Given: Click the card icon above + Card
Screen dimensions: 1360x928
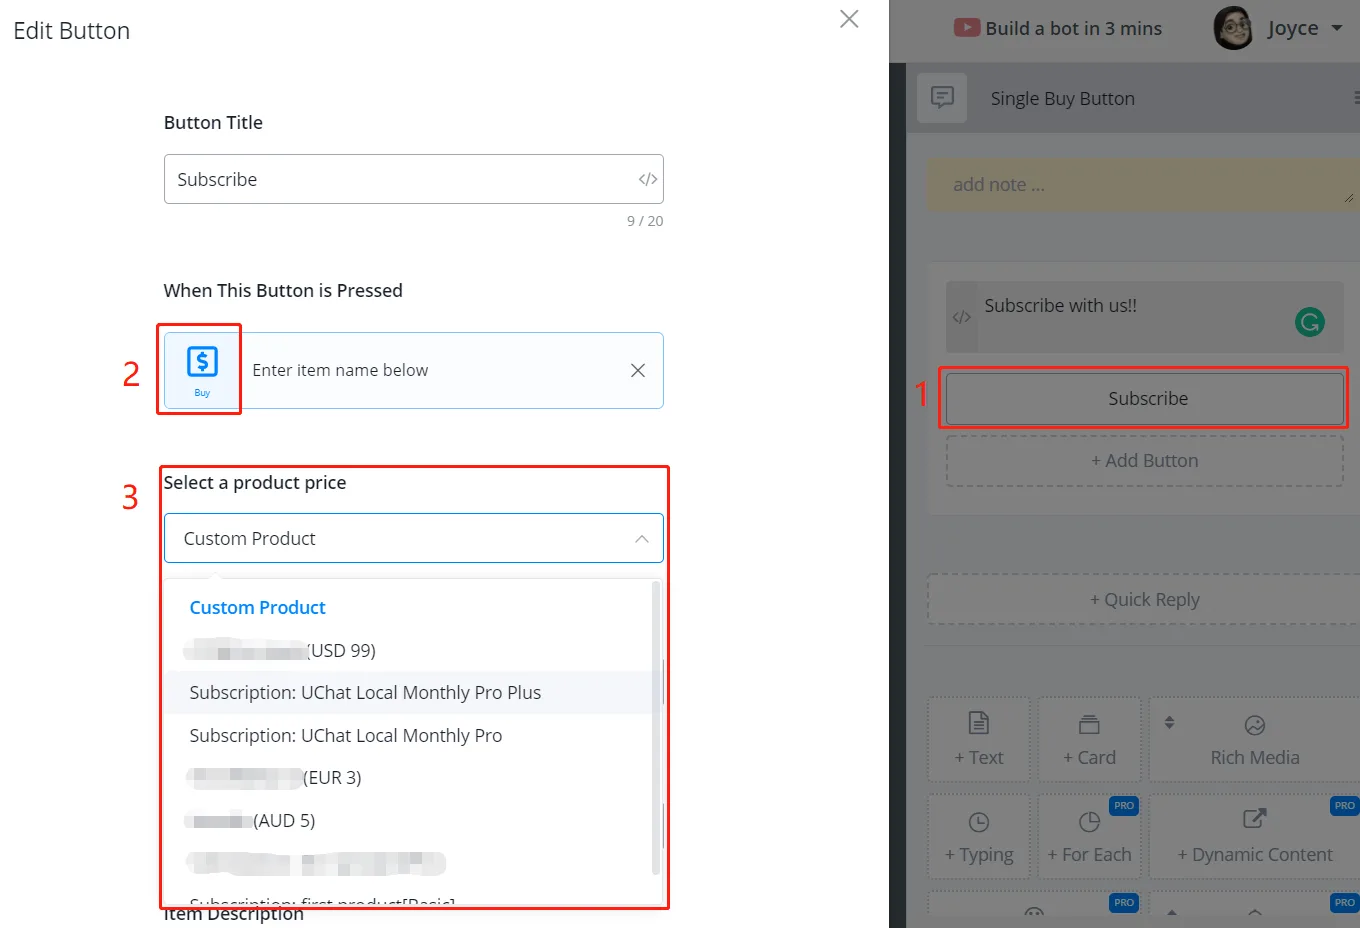Looking at the screenshot, I should coord(1089,724).
